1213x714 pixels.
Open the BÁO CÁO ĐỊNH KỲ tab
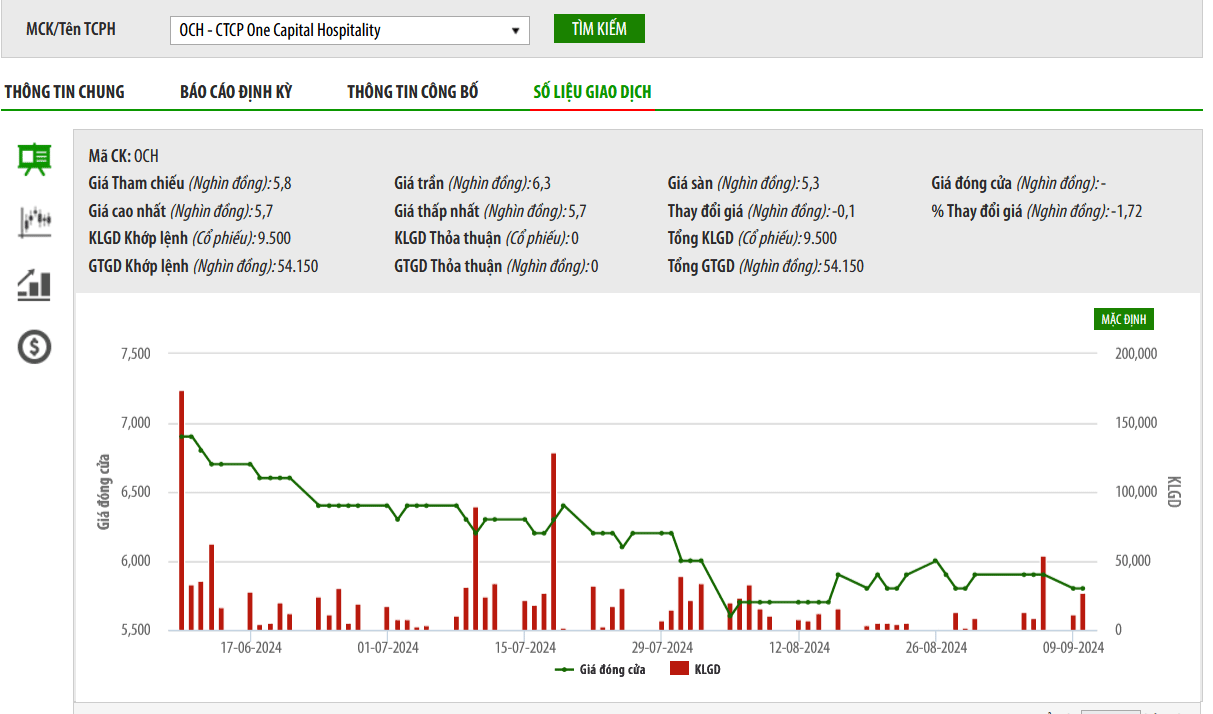pyautogui.click(x=236, y=92)
